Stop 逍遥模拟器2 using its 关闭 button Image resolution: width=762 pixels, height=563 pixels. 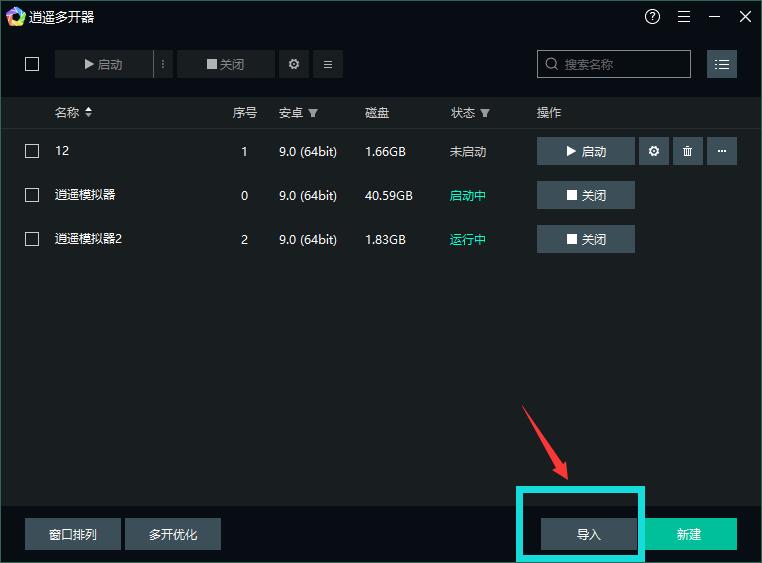tap(585, 239)
